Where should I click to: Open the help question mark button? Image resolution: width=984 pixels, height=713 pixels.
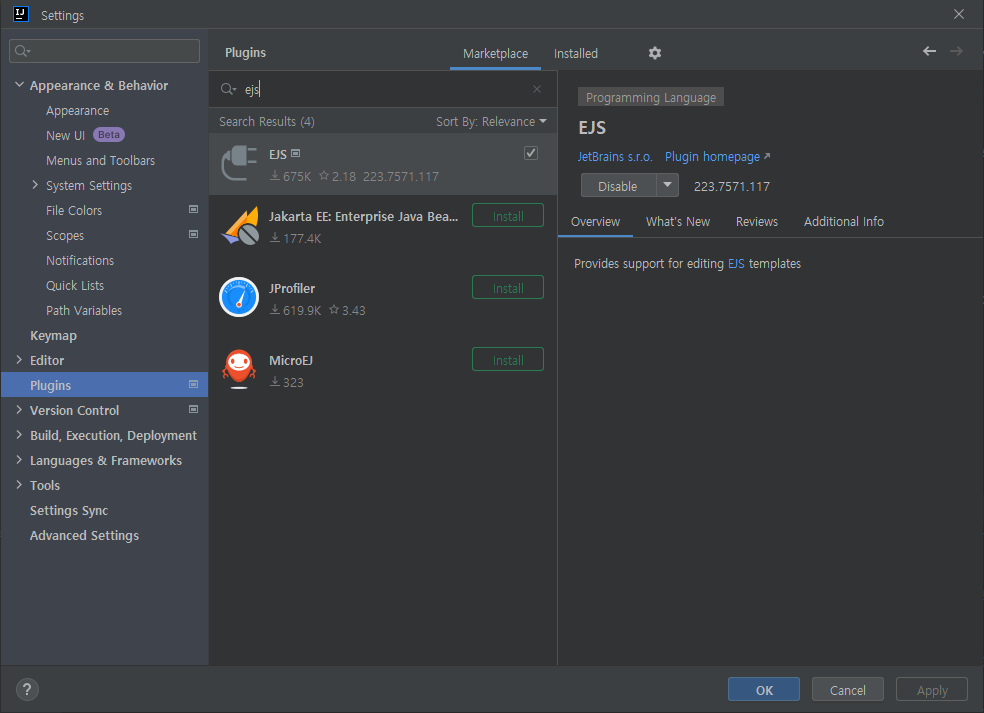pyautogui.click(x=27, y=690)
